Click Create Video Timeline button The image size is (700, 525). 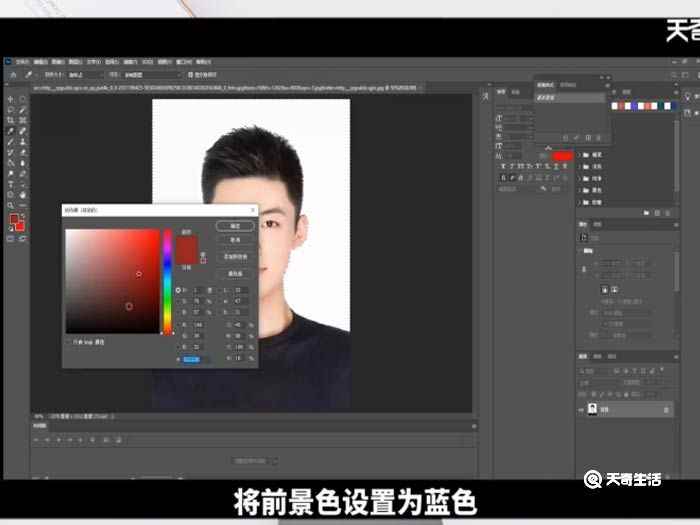click(x=250, y=461)
